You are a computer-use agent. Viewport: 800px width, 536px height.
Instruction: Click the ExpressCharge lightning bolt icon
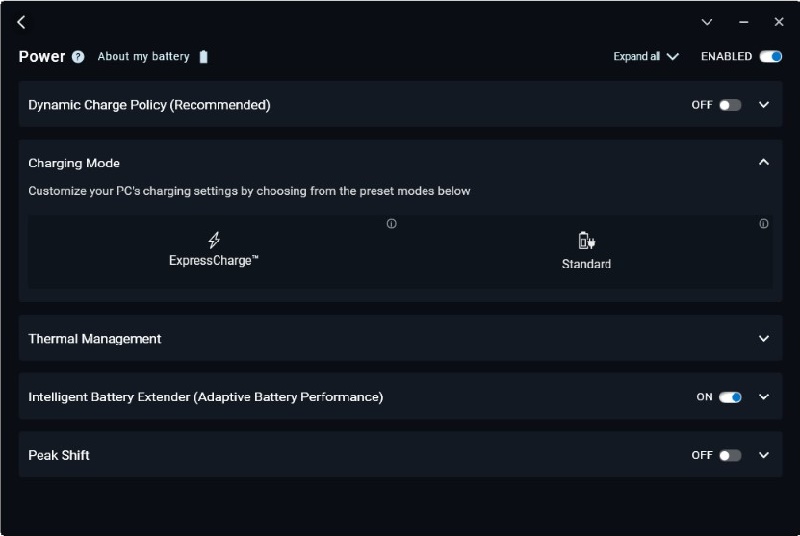(214, 240)
